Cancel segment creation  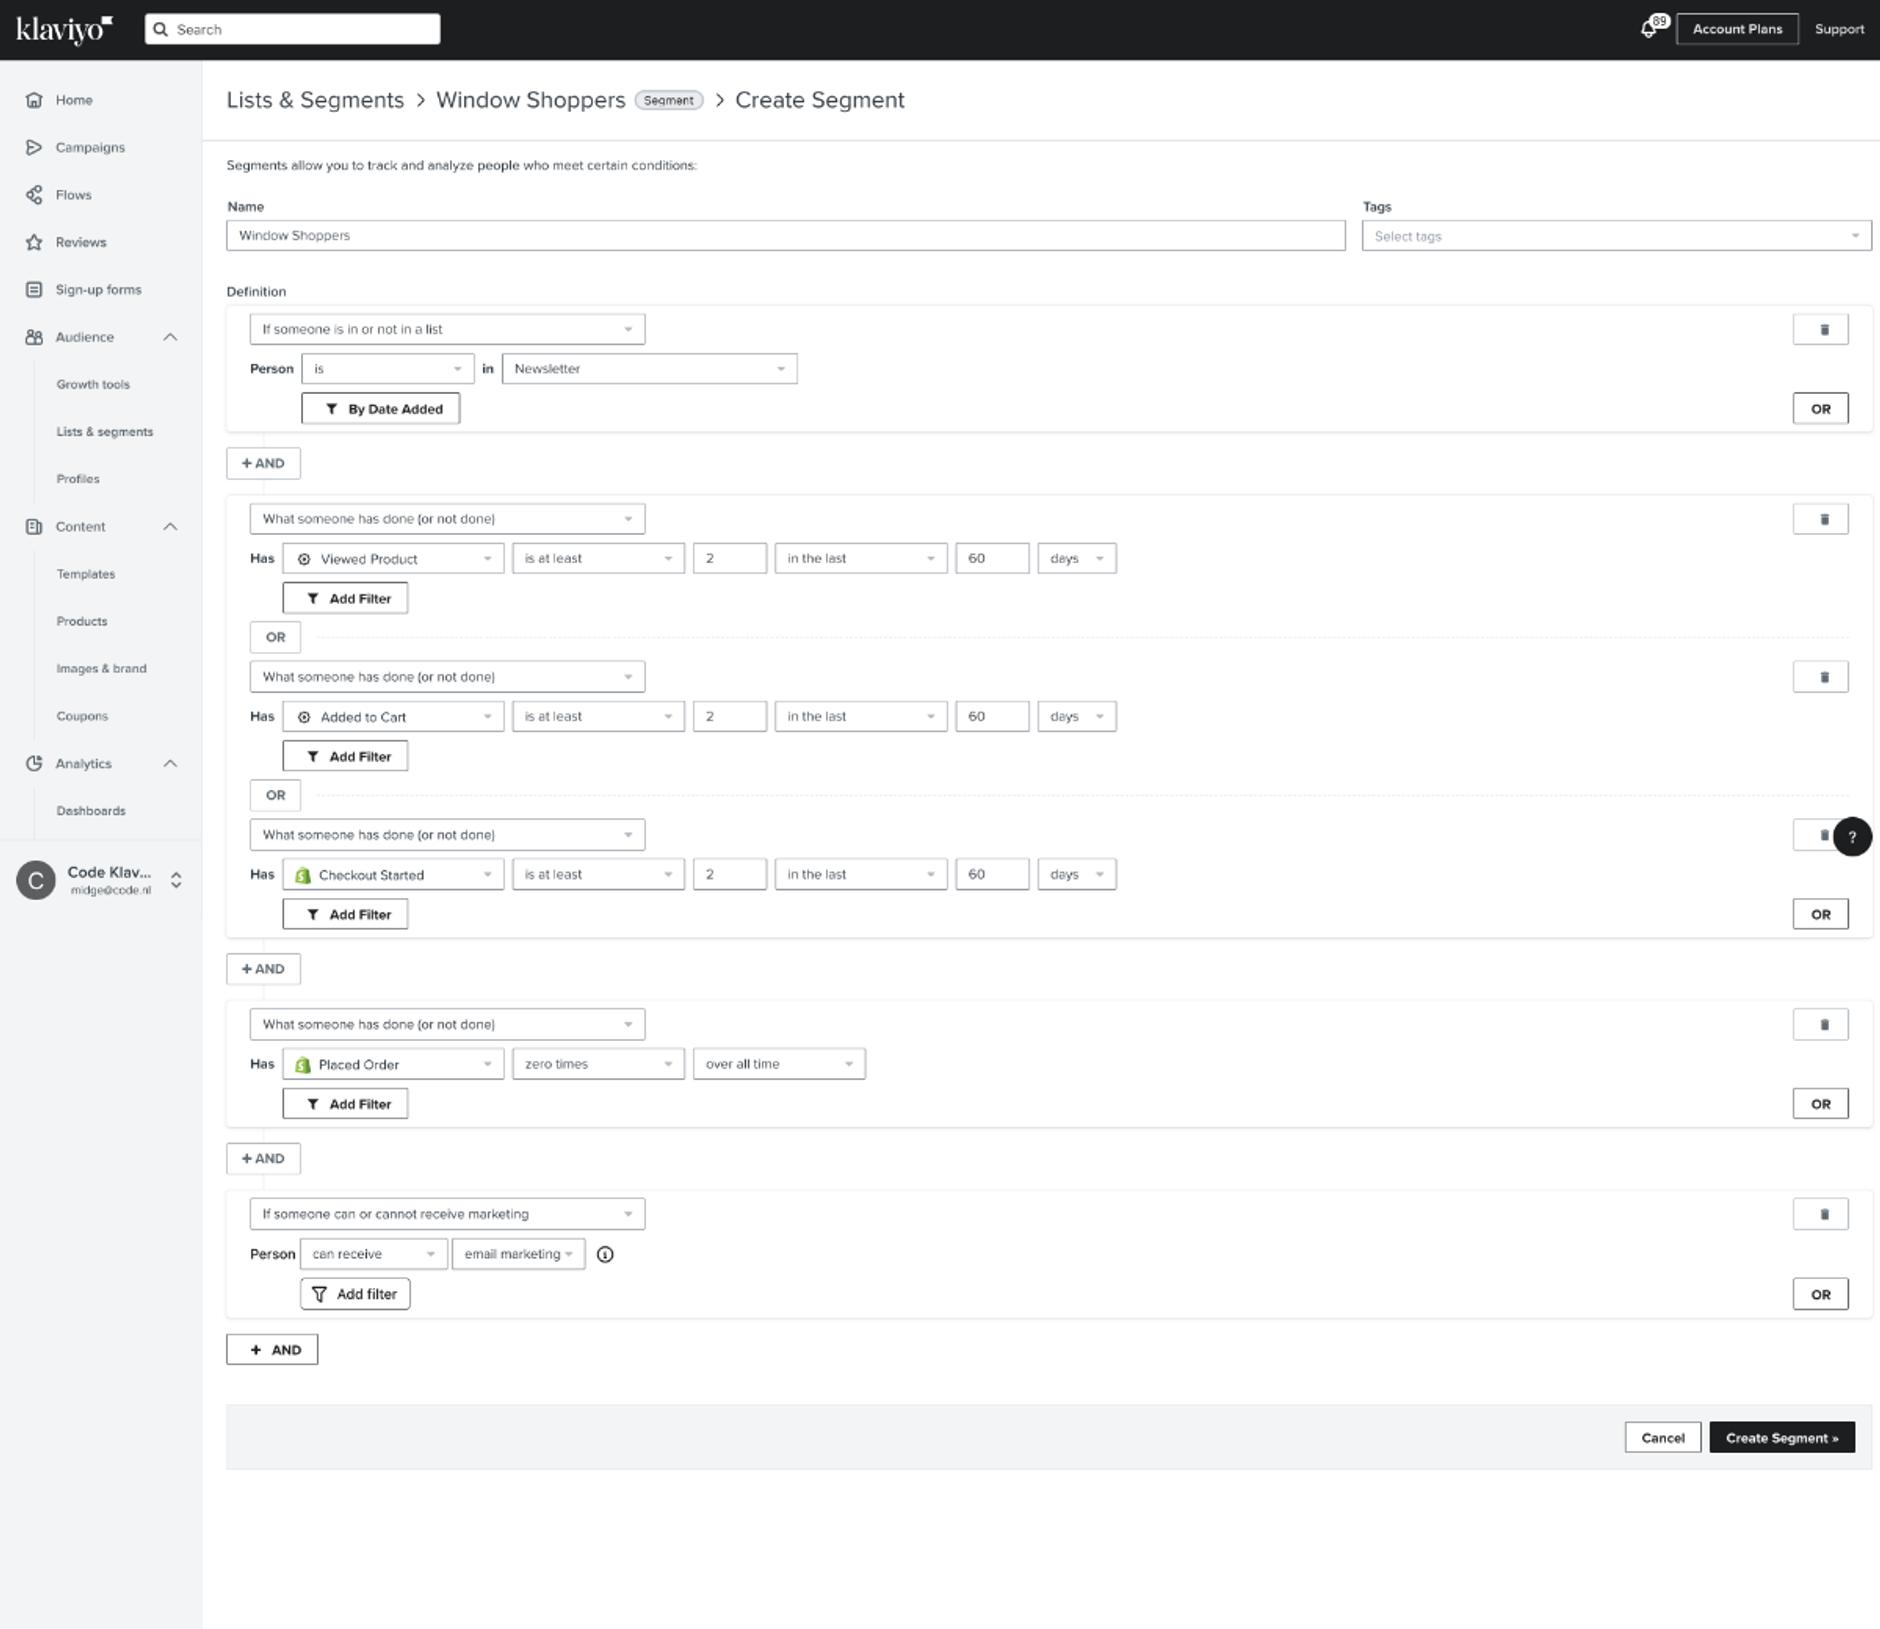click(1663, 1438)
